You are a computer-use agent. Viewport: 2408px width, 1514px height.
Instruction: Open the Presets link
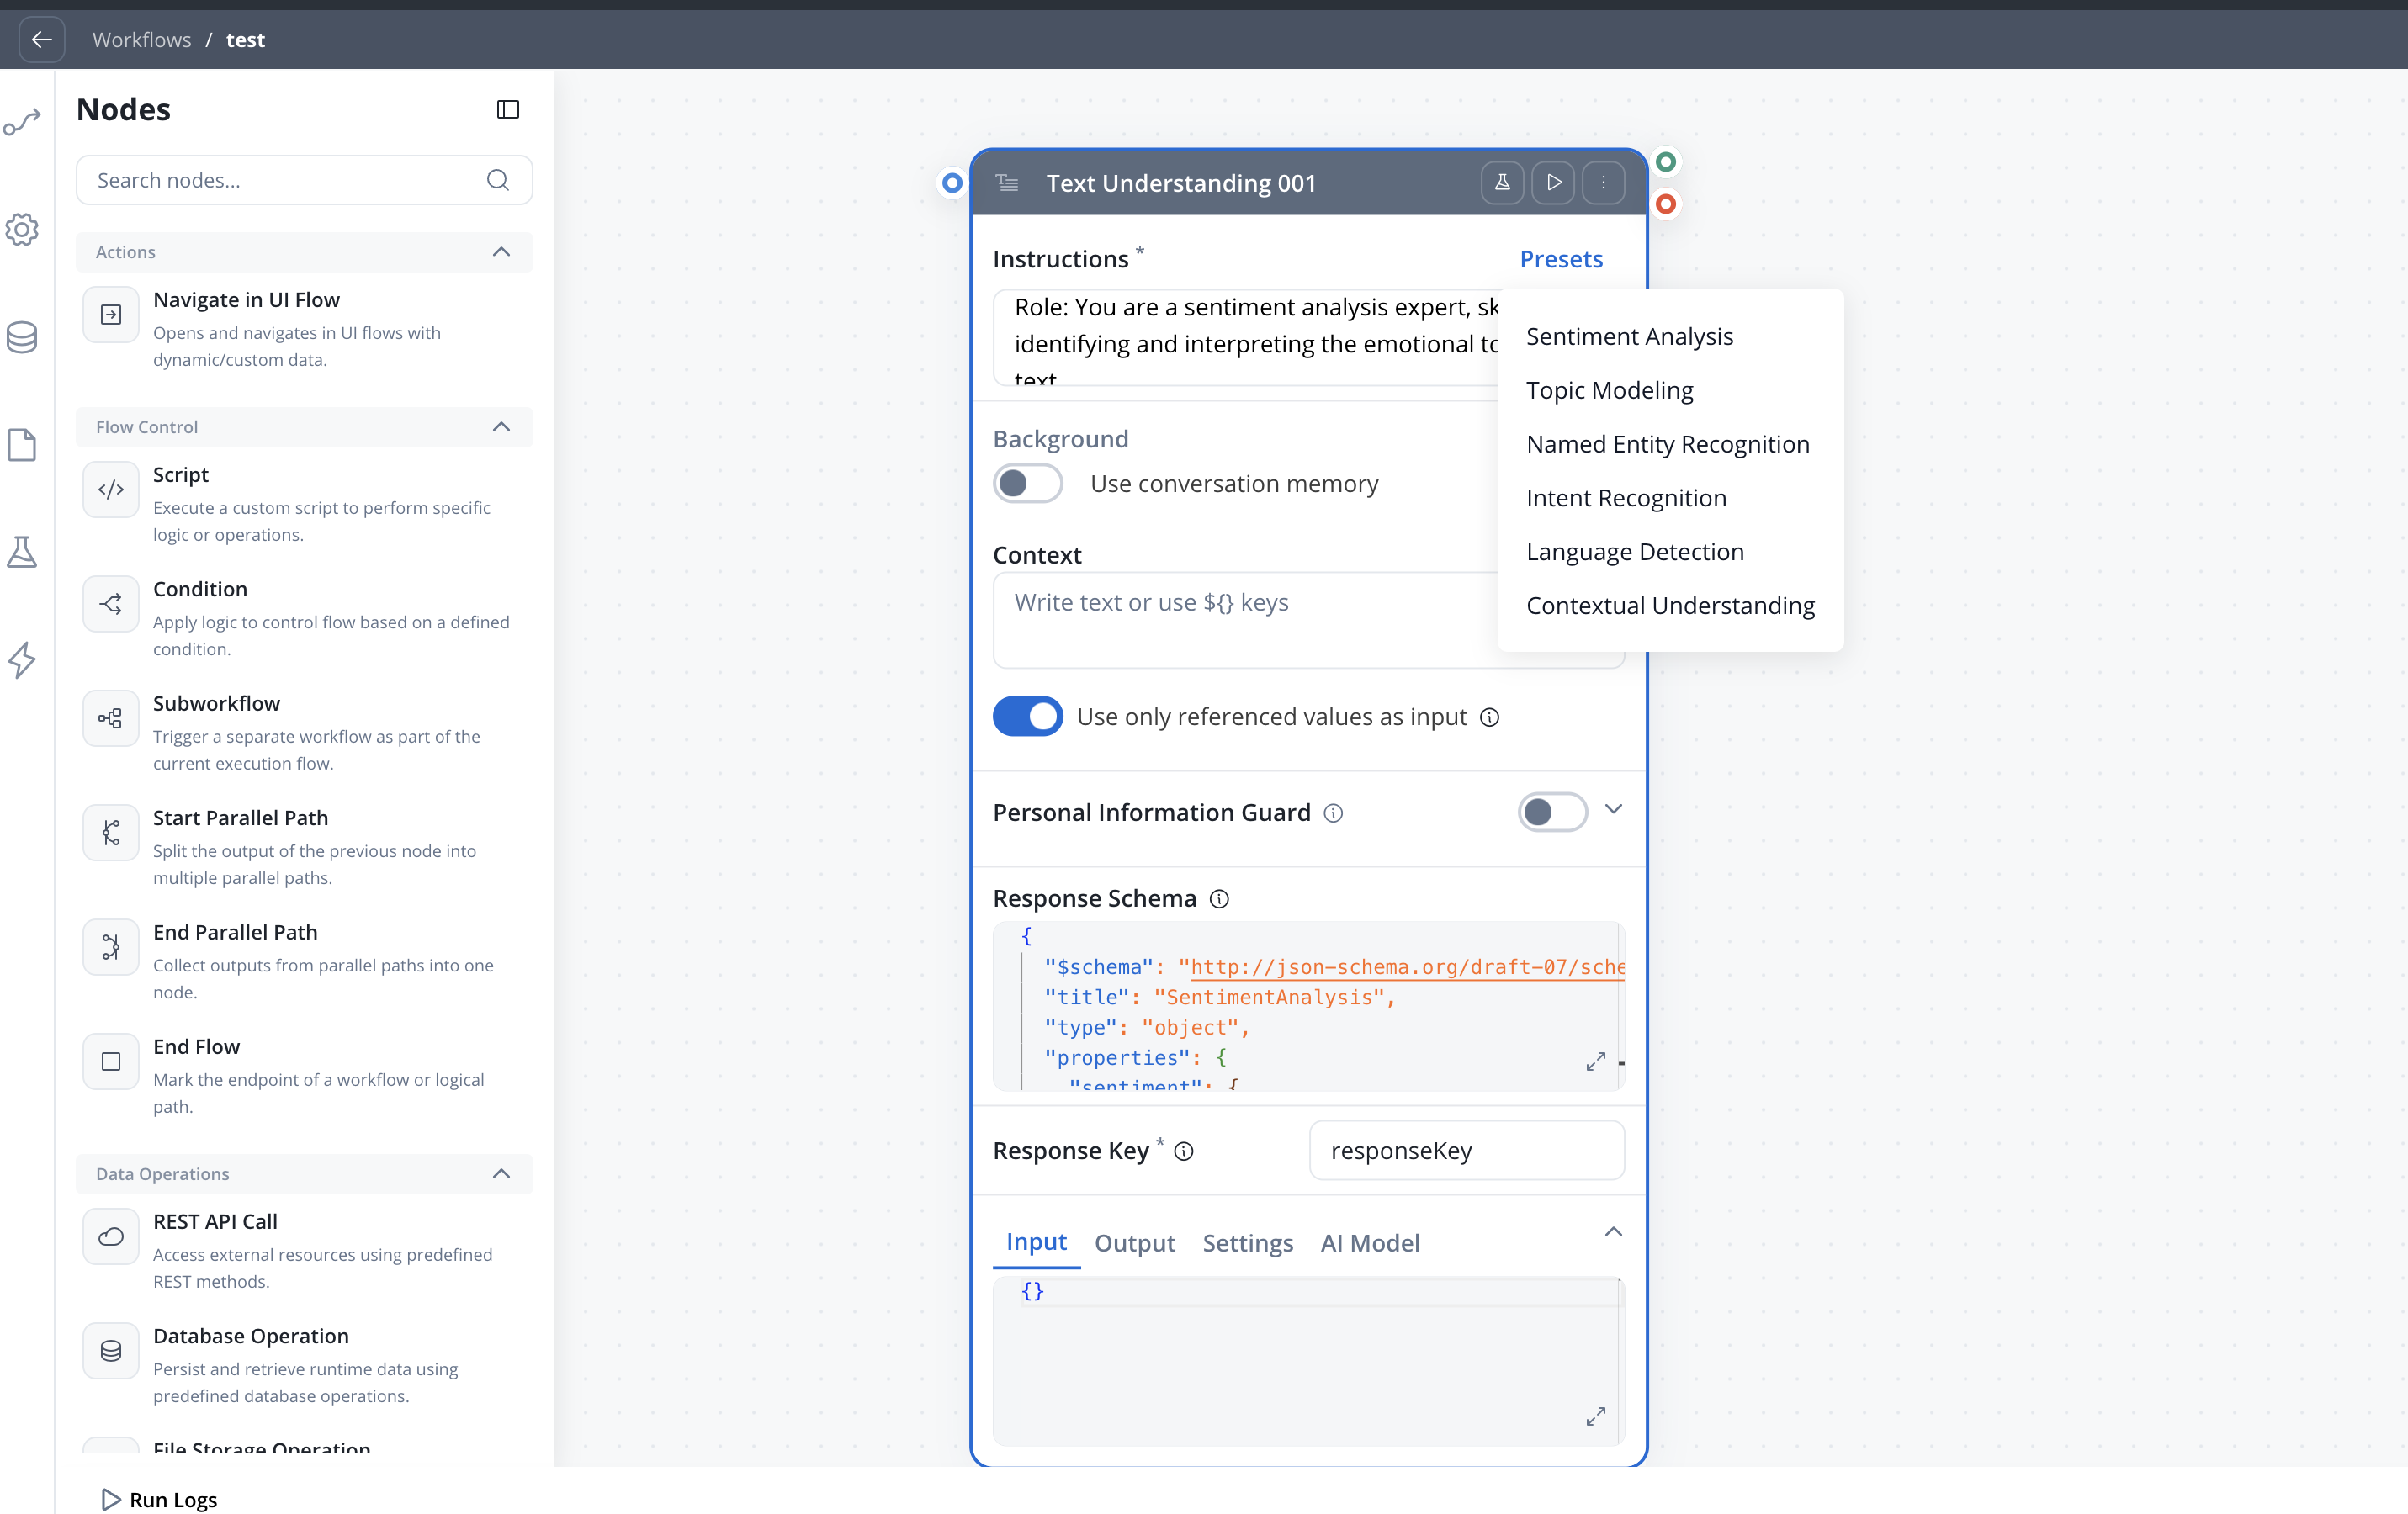point(1561,259)
